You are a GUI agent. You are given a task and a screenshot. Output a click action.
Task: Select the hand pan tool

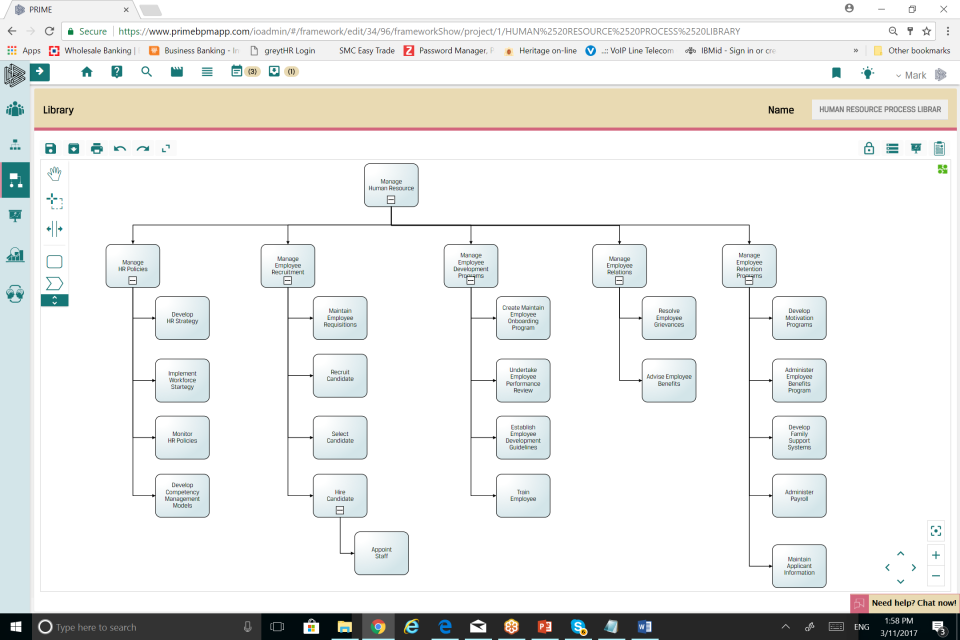(55, 172)
